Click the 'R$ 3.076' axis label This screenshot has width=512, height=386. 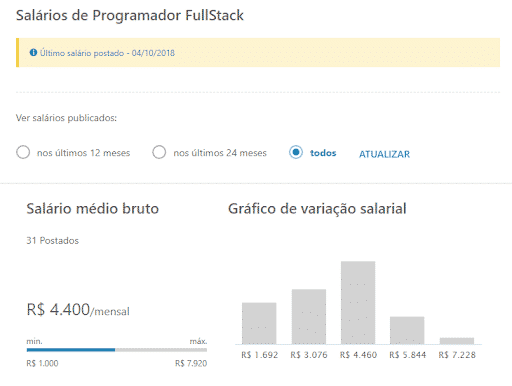(x=309, y=355)
